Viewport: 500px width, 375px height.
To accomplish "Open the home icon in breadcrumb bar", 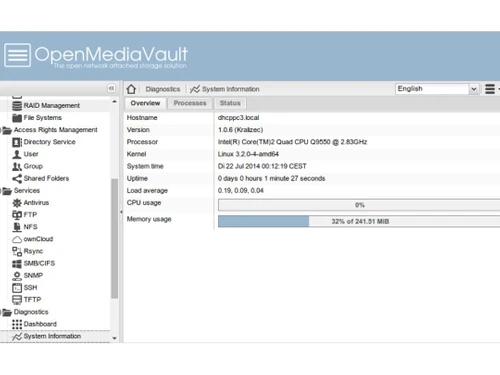I will 131,89.
